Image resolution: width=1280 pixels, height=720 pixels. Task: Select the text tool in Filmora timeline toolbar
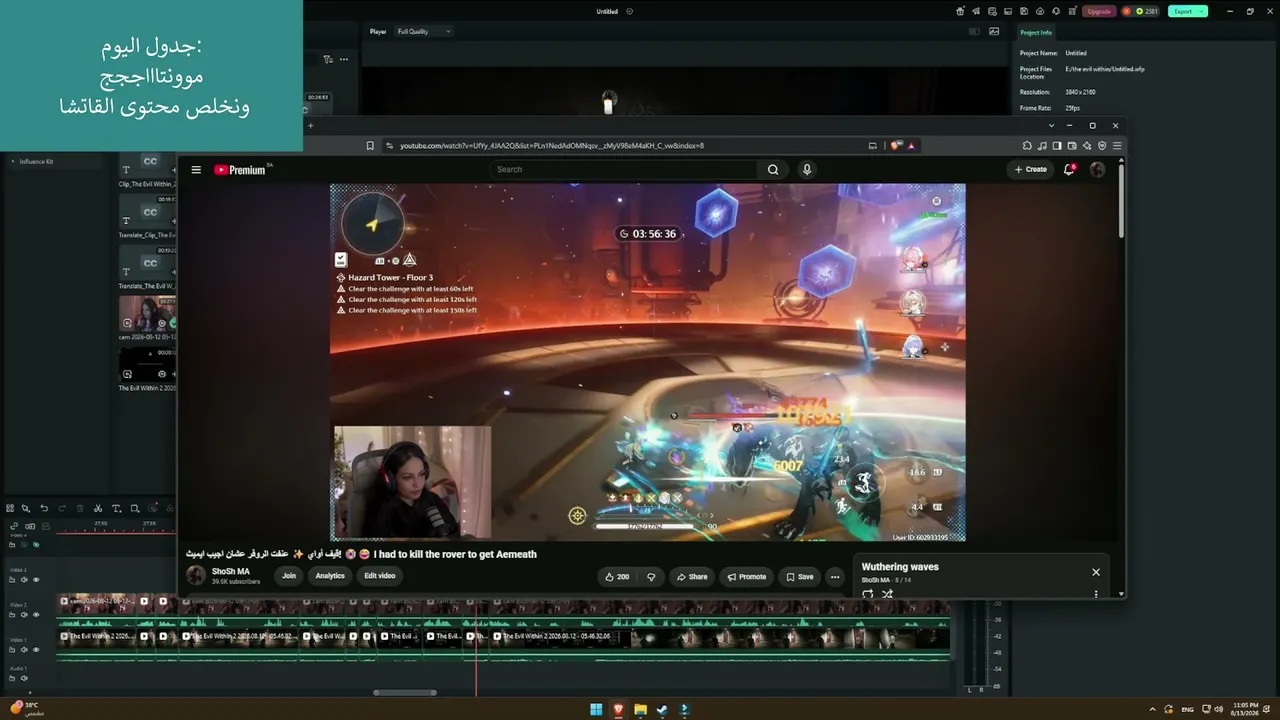[116, 508]
